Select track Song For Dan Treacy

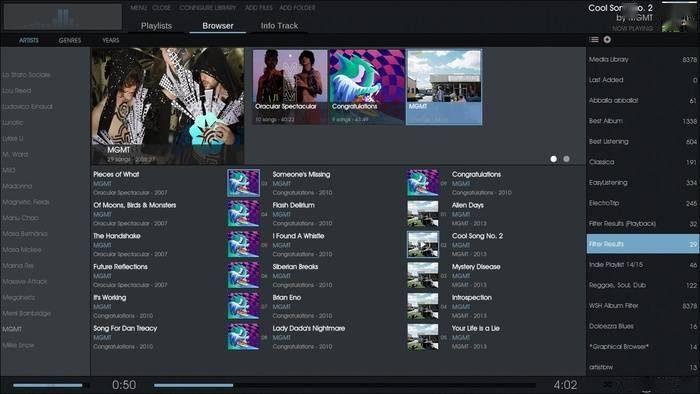[125, 328]
